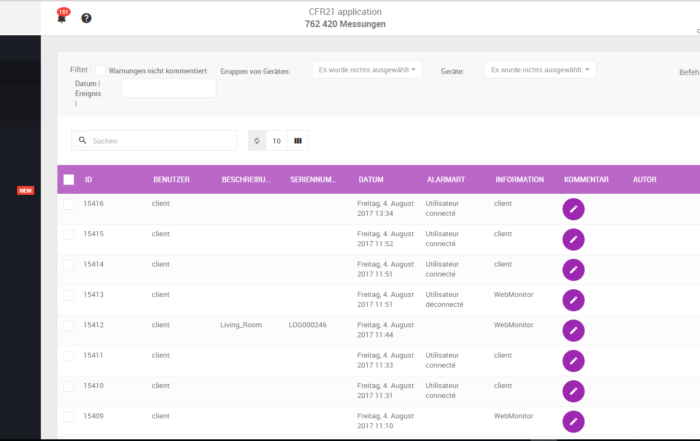
Task: Click the Datum | Ereignis date input
Action: tap(169, 88)
